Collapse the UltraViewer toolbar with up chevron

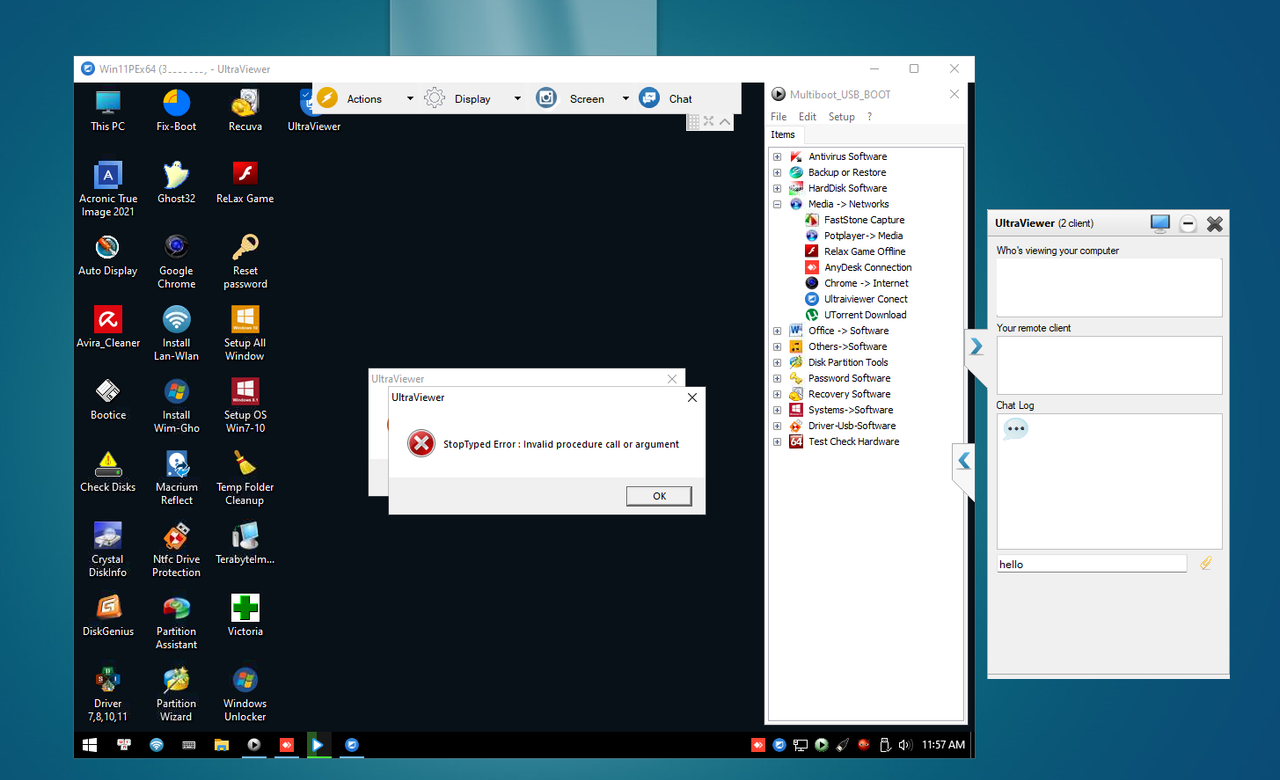tap(725, 121)
